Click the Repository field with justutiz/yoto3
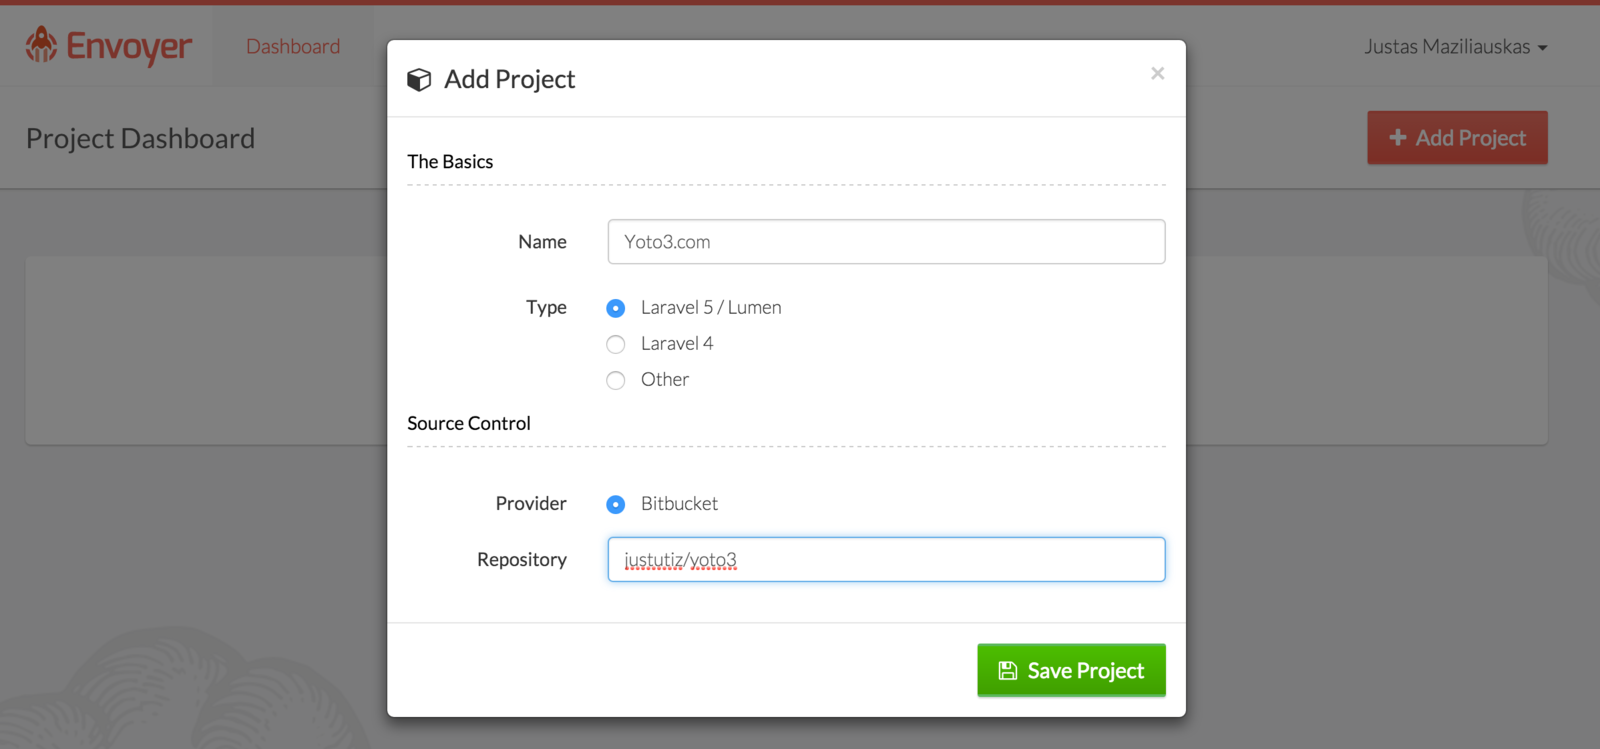 point(886,559)
